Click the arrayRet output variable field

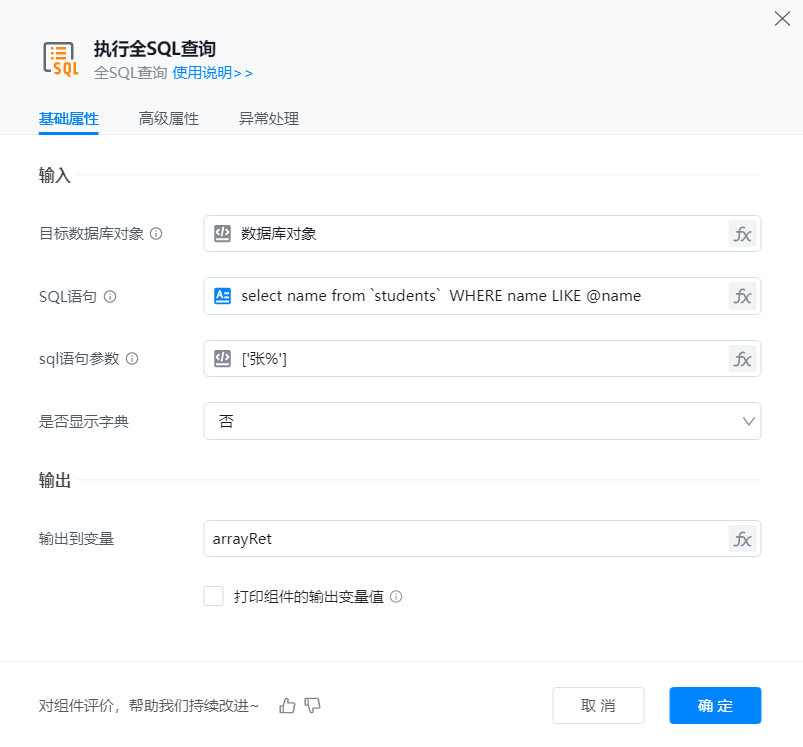pyautogui.click(x=465, y=539)
